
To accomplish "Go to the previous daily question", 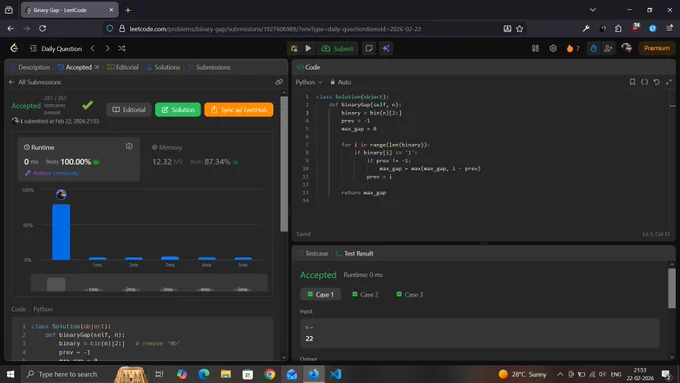I will [x=93, y=48].
